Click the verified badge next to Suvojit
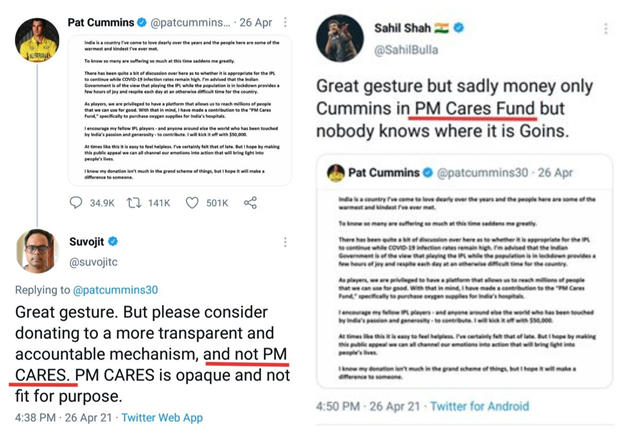Viewport: 624px width, 440px height. [114, 242]
